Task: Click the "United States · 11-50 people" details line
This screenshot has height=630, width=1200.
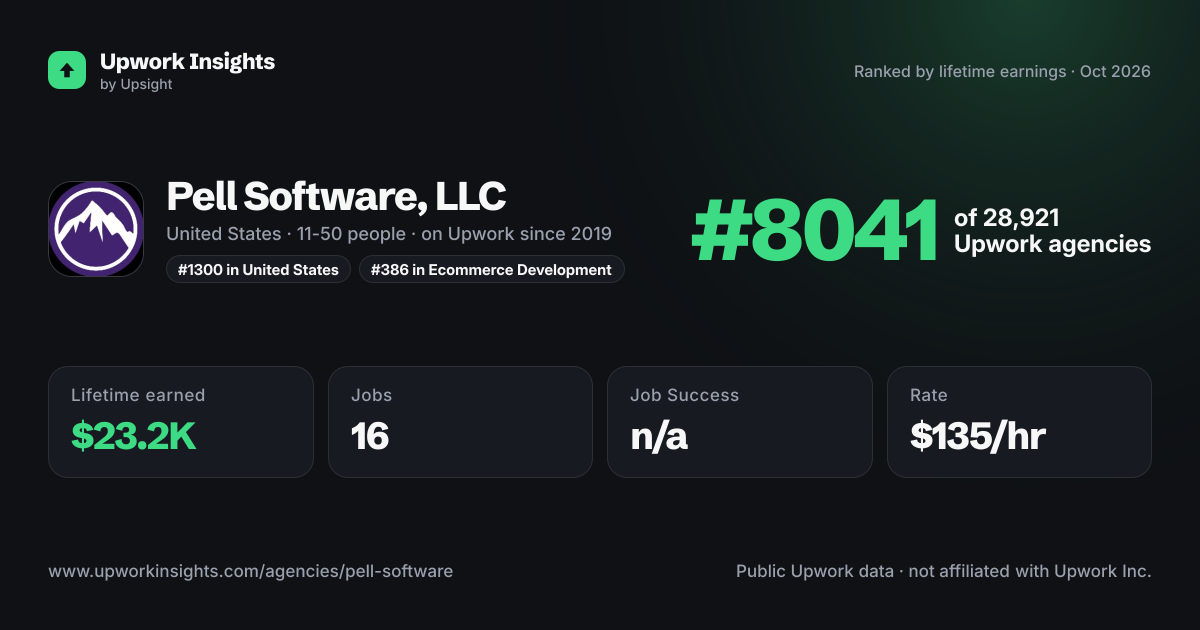Action: (x=389, y=234)
